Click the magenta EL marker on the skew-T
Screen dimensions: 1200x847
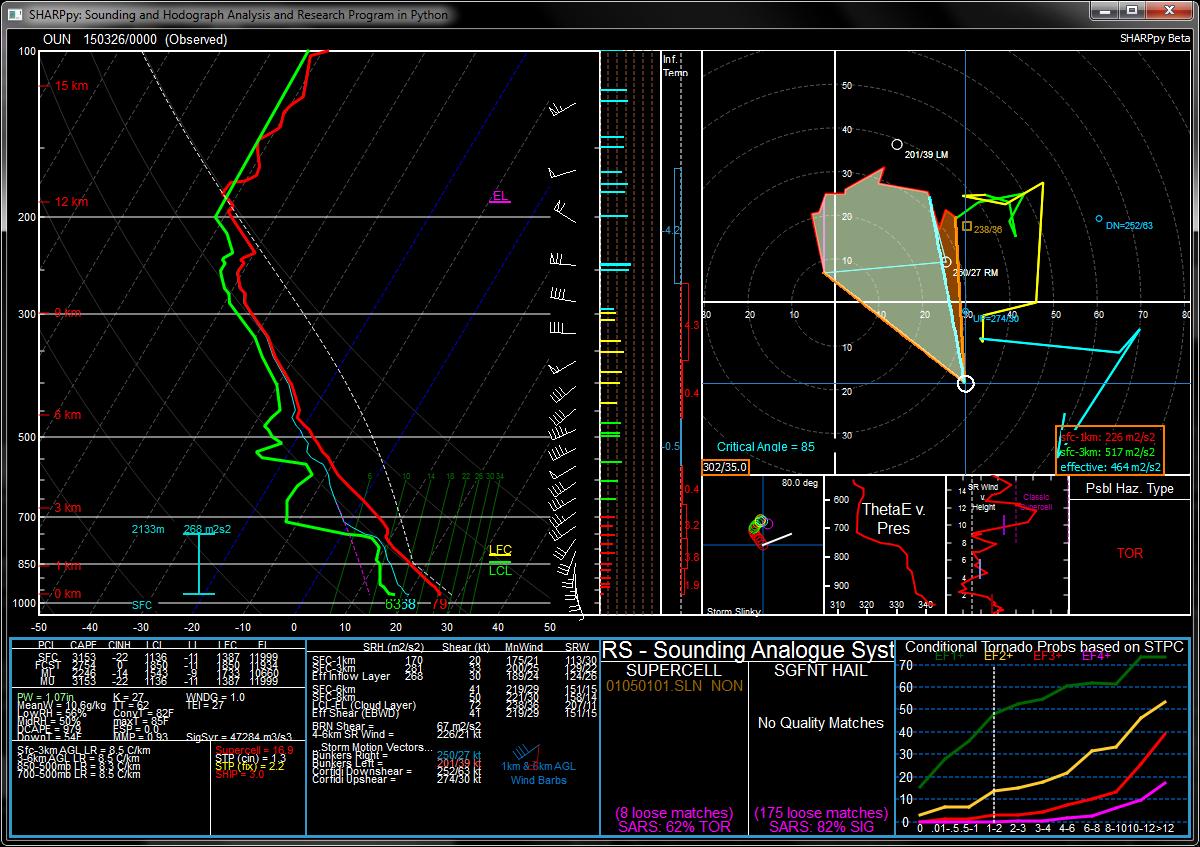[x=500, y=196]
